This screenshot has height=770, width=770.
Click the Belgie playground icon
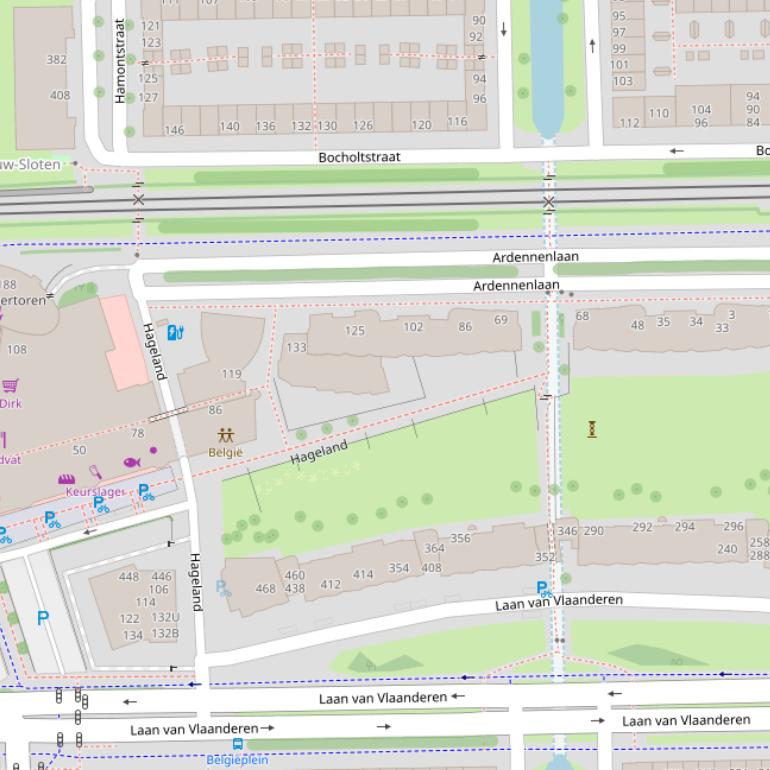(225, 435)
